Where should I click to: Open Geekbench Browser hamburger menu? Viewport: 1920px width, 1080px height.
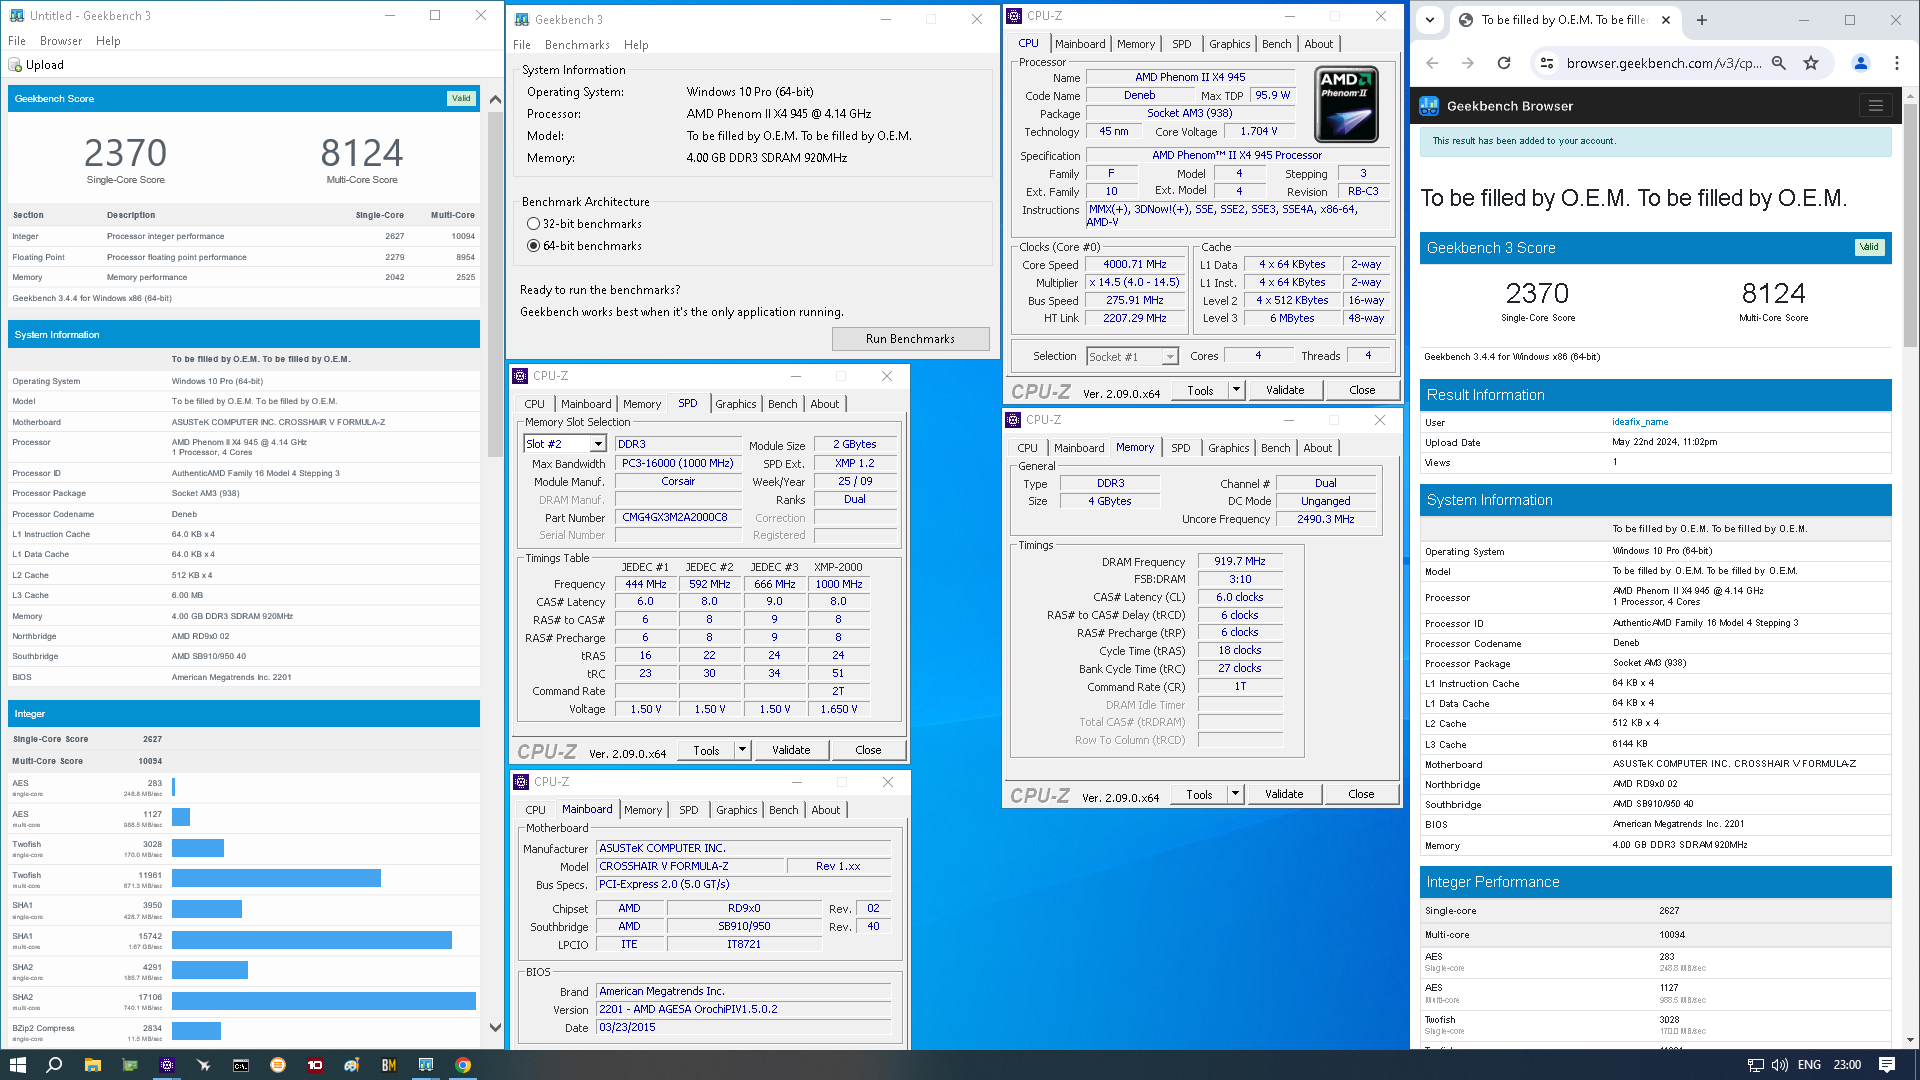pos(1876,106)
